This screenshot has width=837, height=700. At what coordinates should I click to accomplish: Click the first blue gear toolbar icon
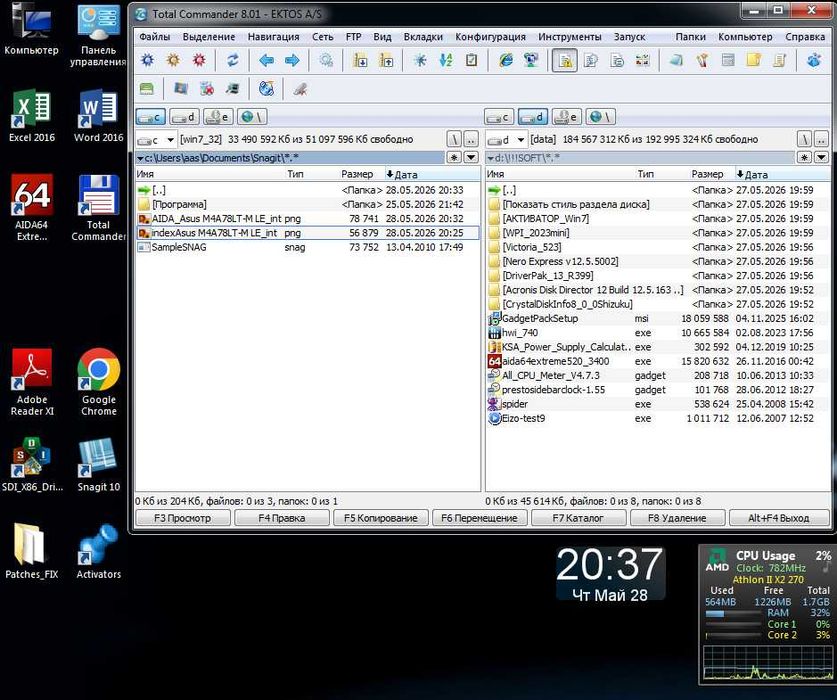[x=147, y=60]
